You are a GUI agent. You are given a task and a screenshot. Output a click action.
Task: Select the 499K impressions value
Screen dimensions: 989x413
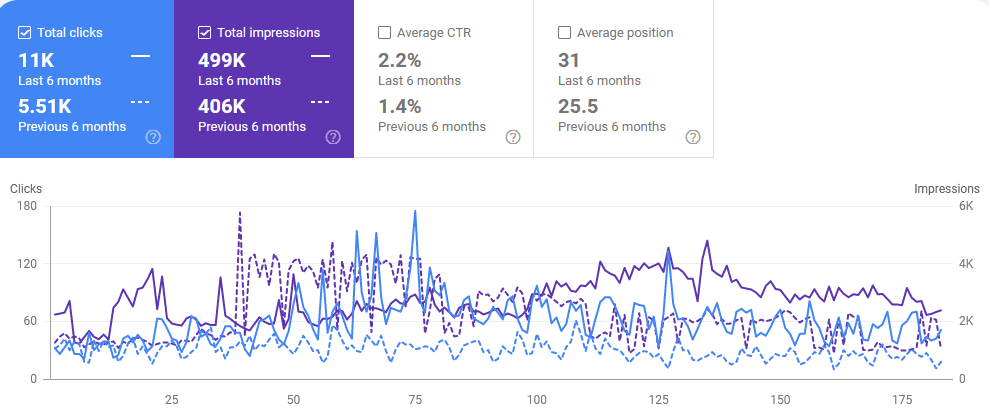(222, 61)
